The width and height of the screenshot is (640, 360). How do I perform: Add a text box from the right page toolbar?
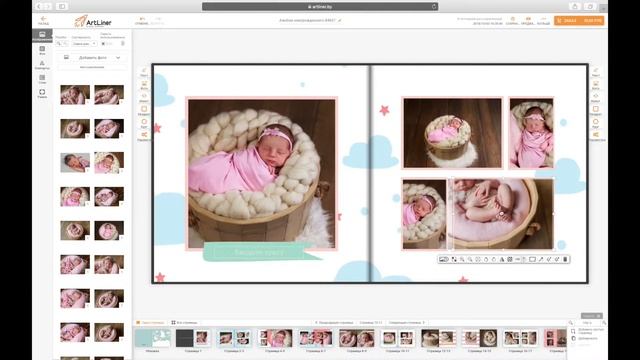click(x=596, y=72)
